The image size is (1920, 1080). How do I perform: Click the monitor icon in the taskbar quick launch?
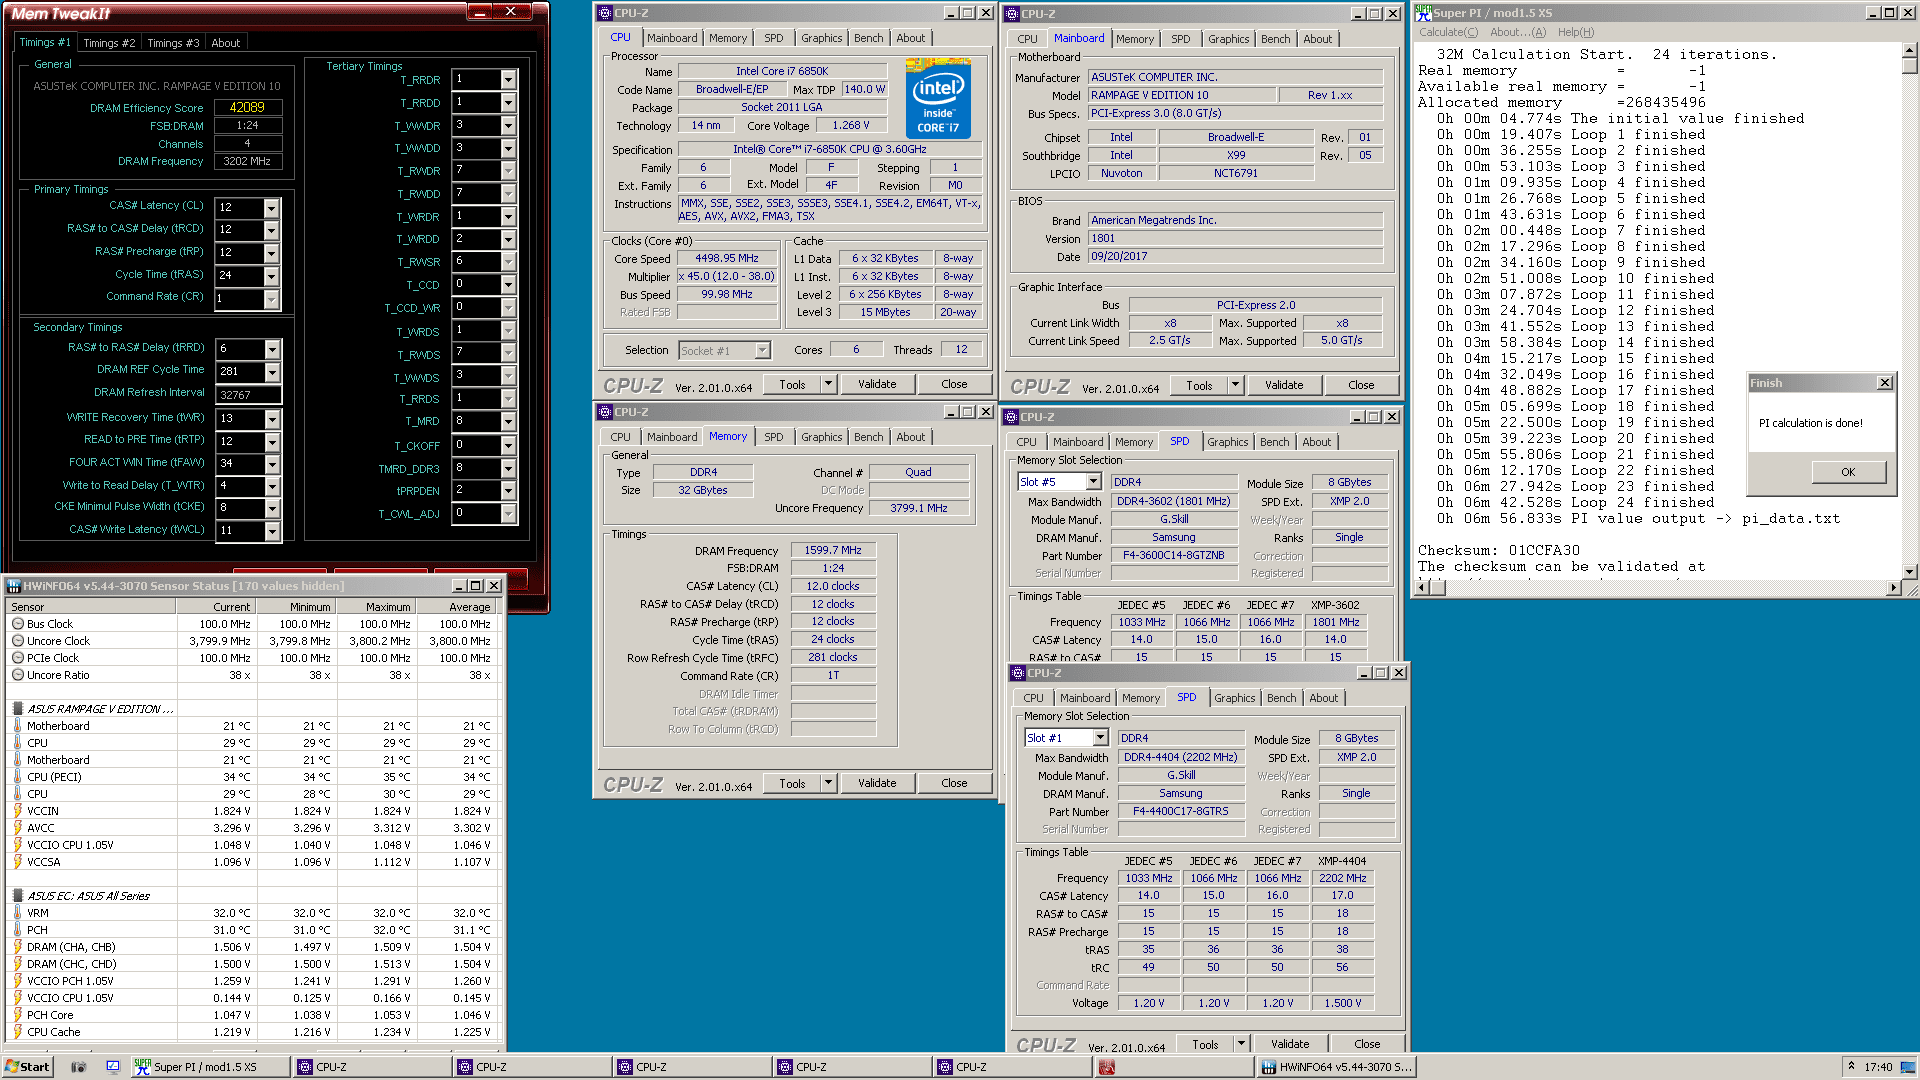(113, 1067)
